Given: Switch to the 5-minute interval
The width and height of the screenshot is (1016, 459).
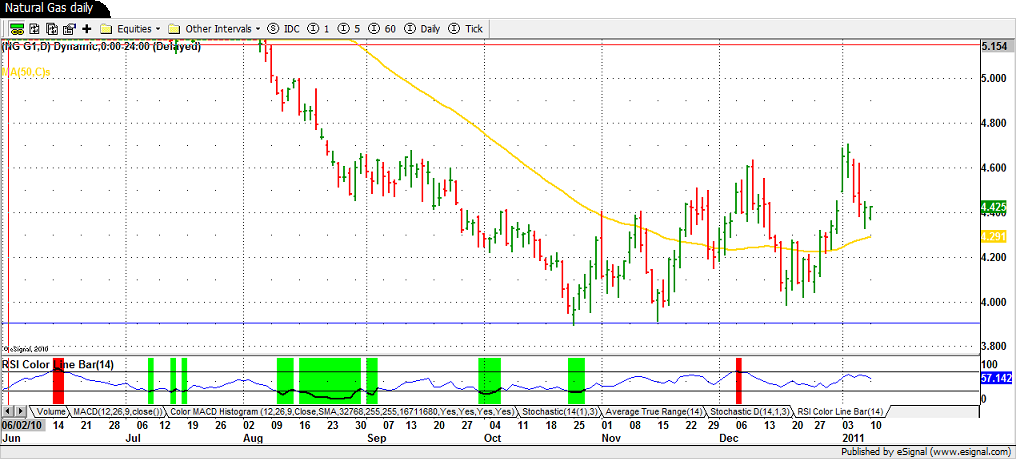Looking at the screenshot, I should pyautogui.click(x=349, y=28).
